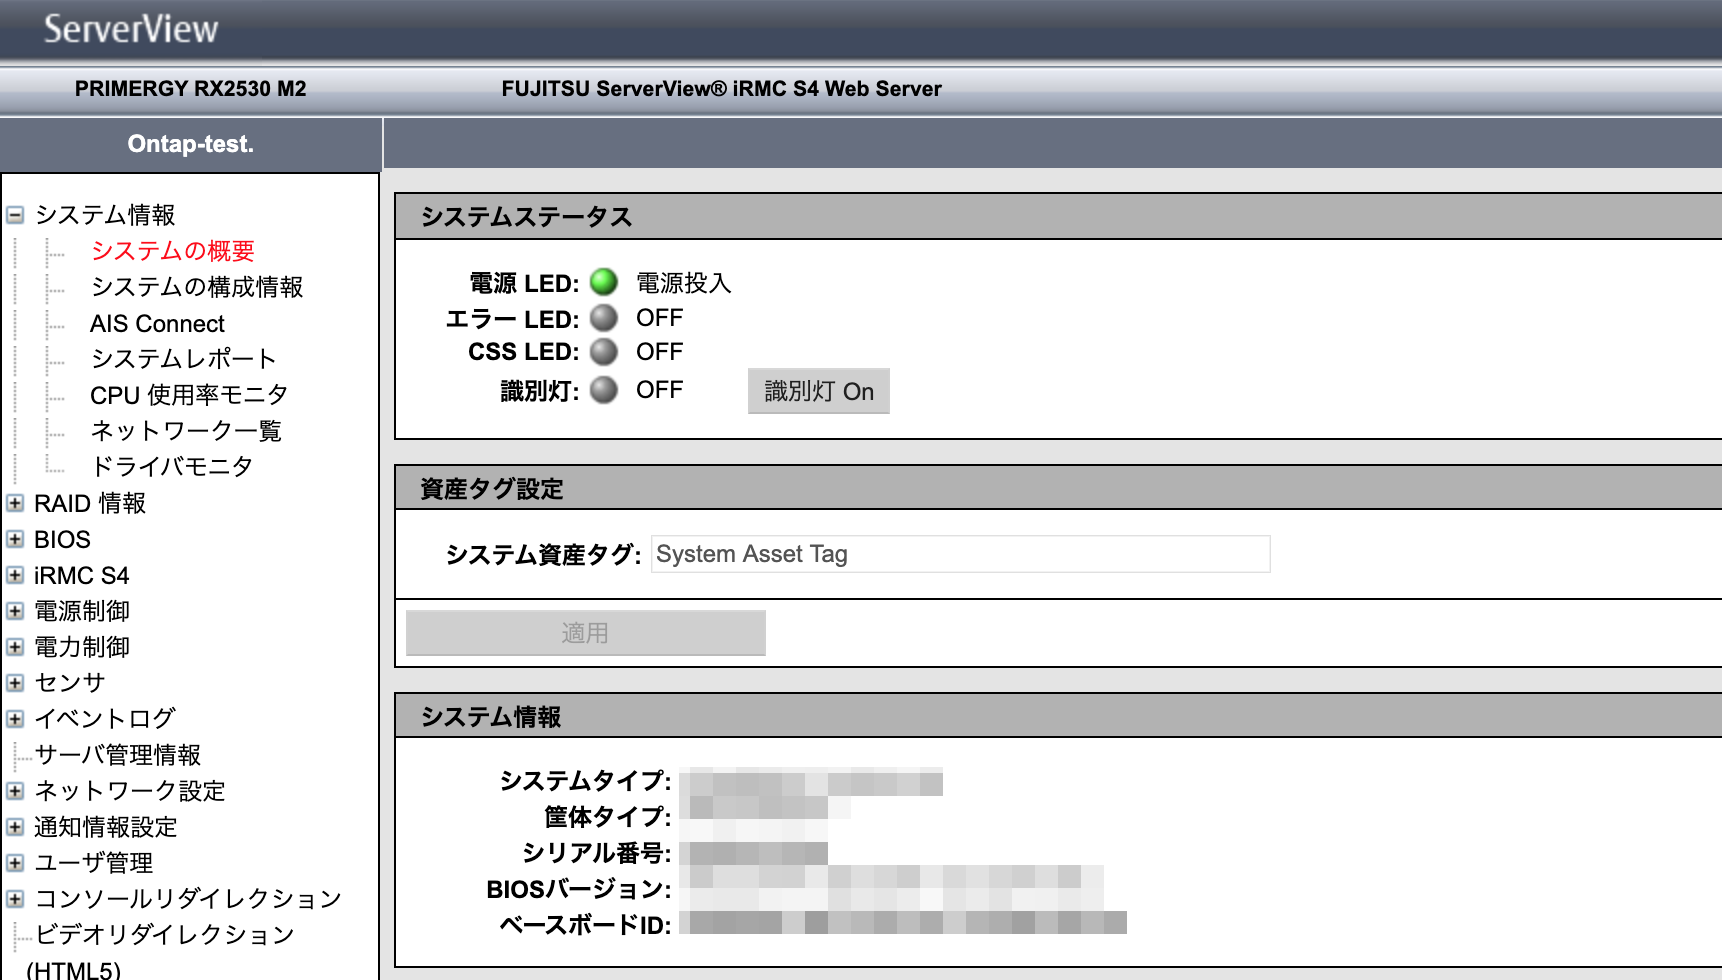
Task: Click the 適用 button
Action: coord(586,633)
